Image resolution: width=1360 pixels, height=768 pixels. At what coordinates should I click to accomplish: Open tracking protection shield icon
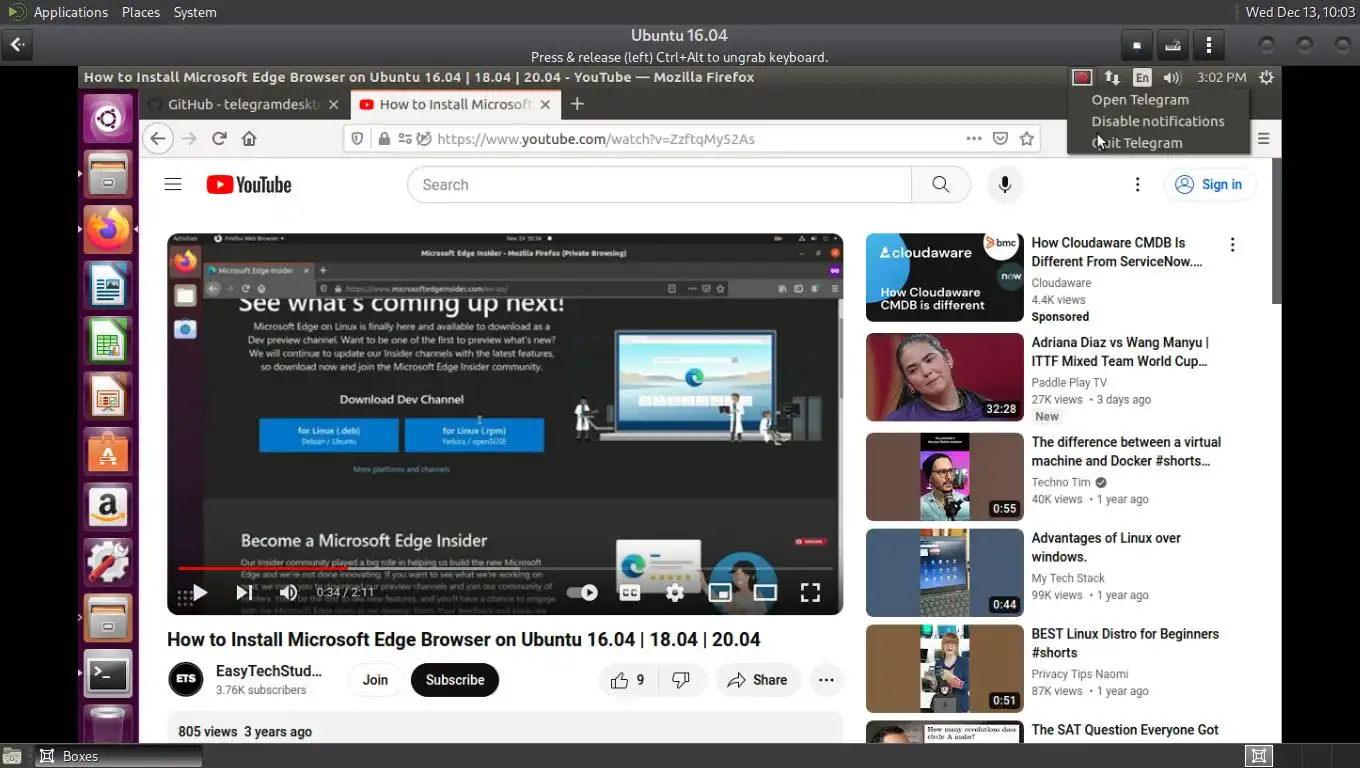click(357, 139)
